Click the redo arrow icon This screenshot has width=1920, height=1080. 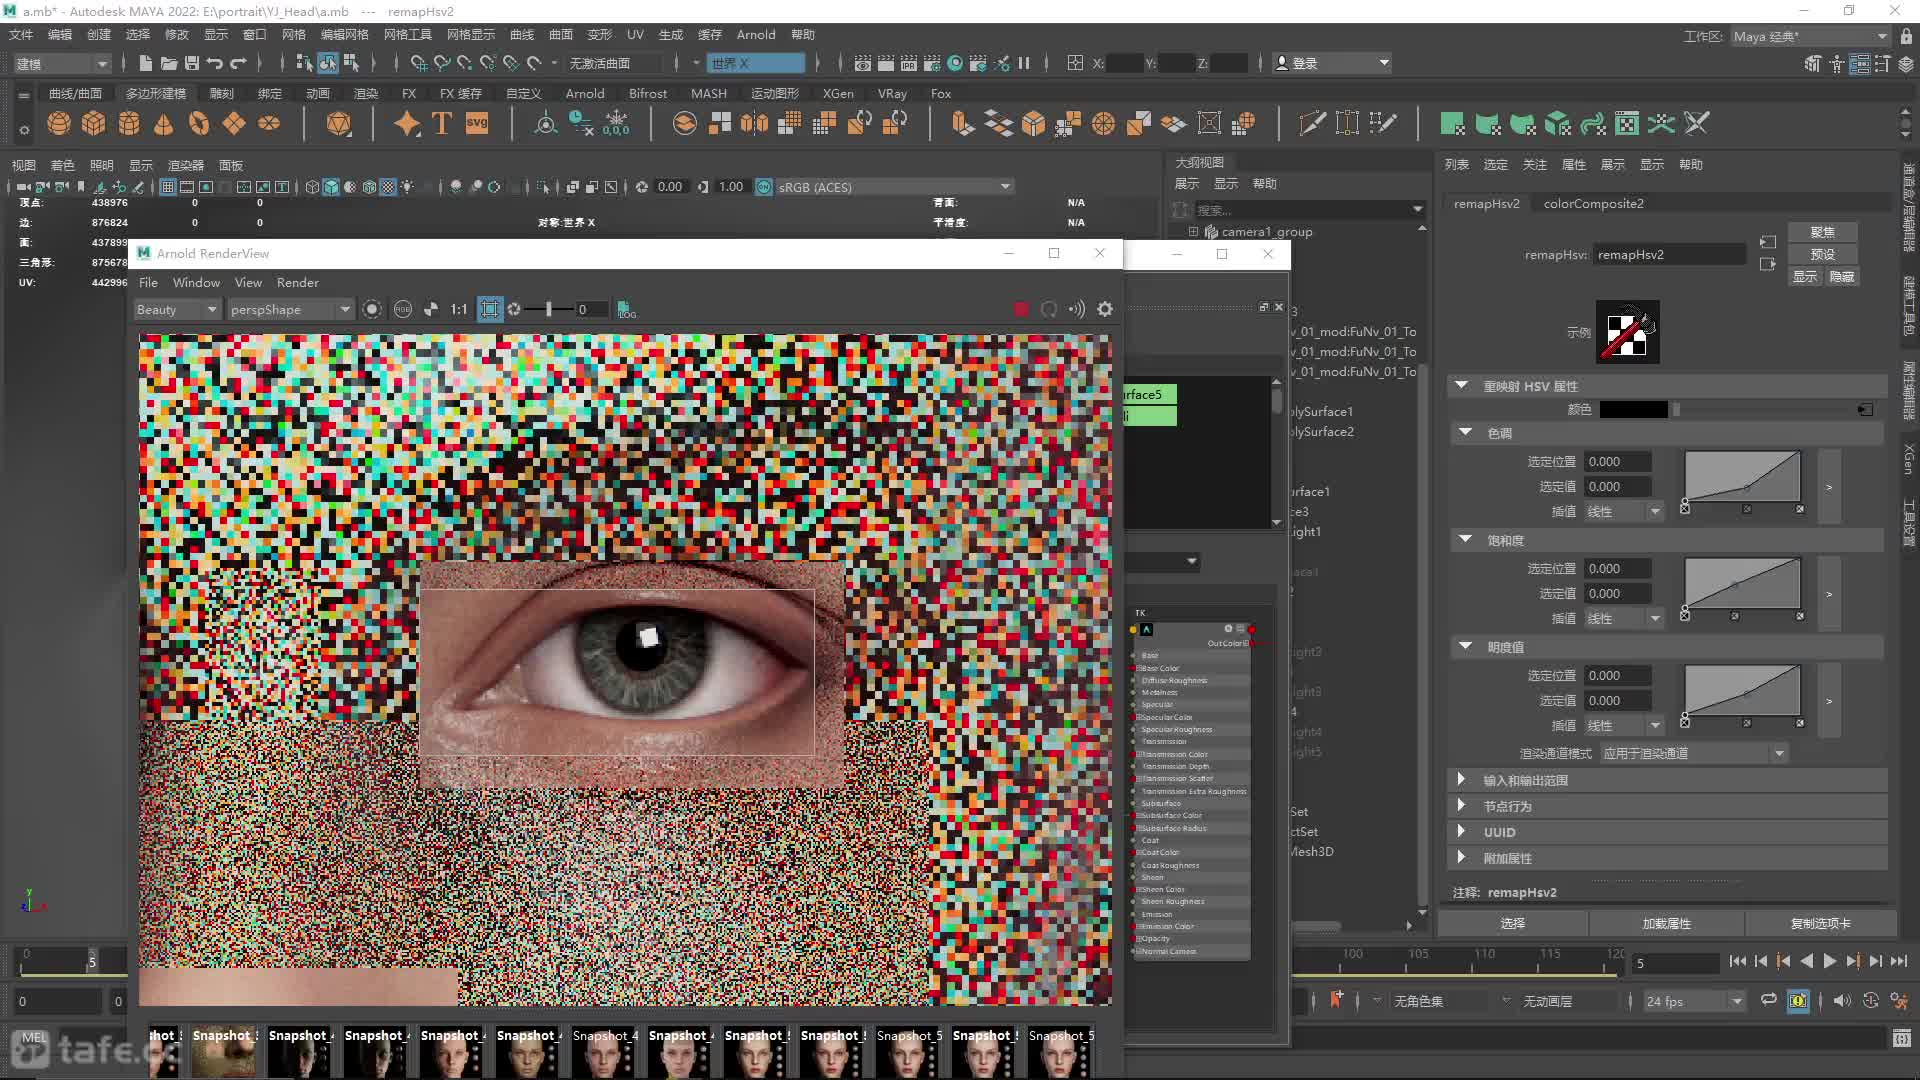[x=238, y=63]
